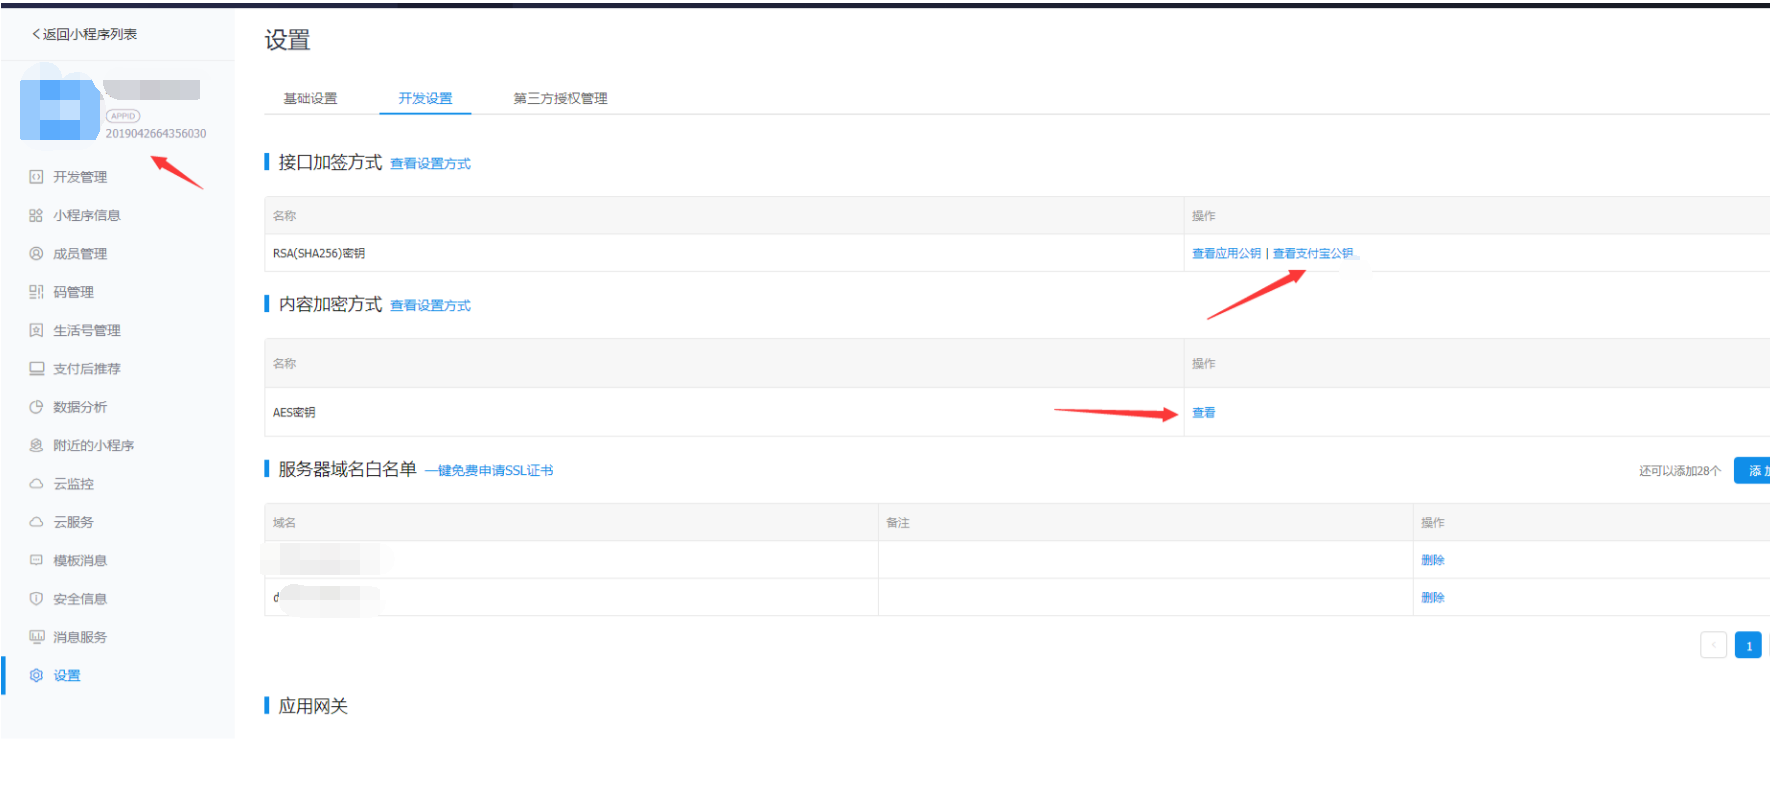Open 开发管理 in the sidebar
Viewport: 1770px width, 810px height.
pyautogui.click(x=80, y=177)
